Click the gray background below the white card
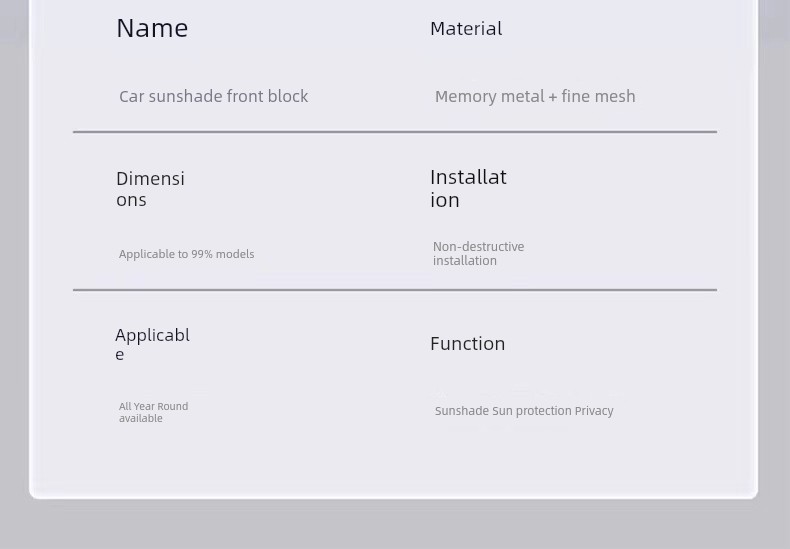This screenshot has height=549, width=790. tap(394, 524)
